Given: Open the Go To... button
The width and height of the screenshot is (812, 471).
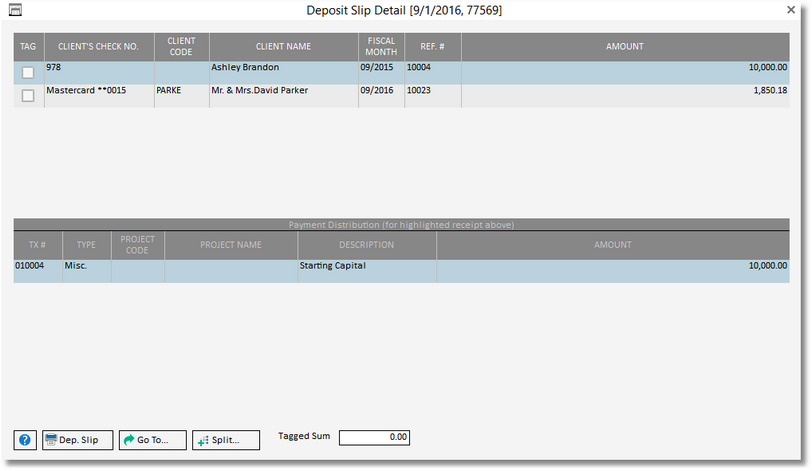Looking at the screenshot, I should (153, 440).
